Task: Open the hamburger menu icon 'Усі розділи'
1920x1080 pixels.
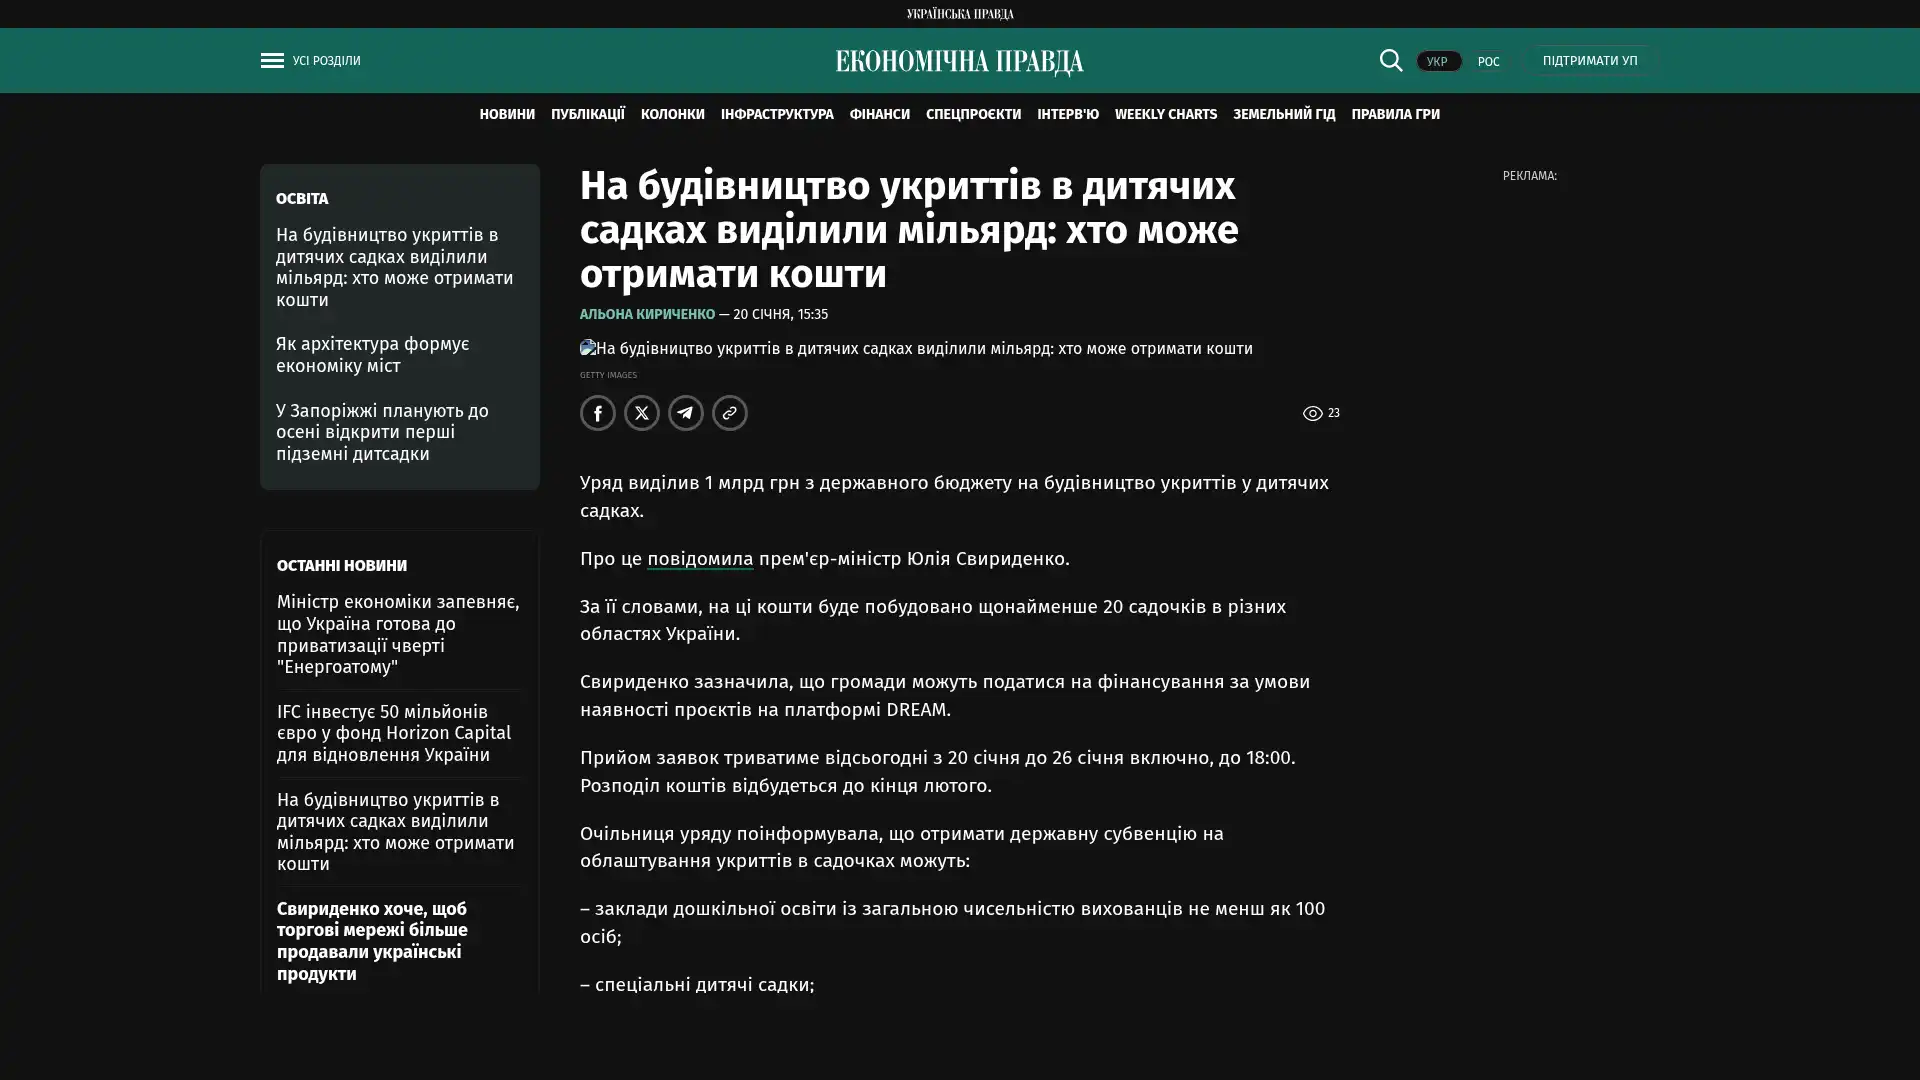Action: click(x=272, y=60)
